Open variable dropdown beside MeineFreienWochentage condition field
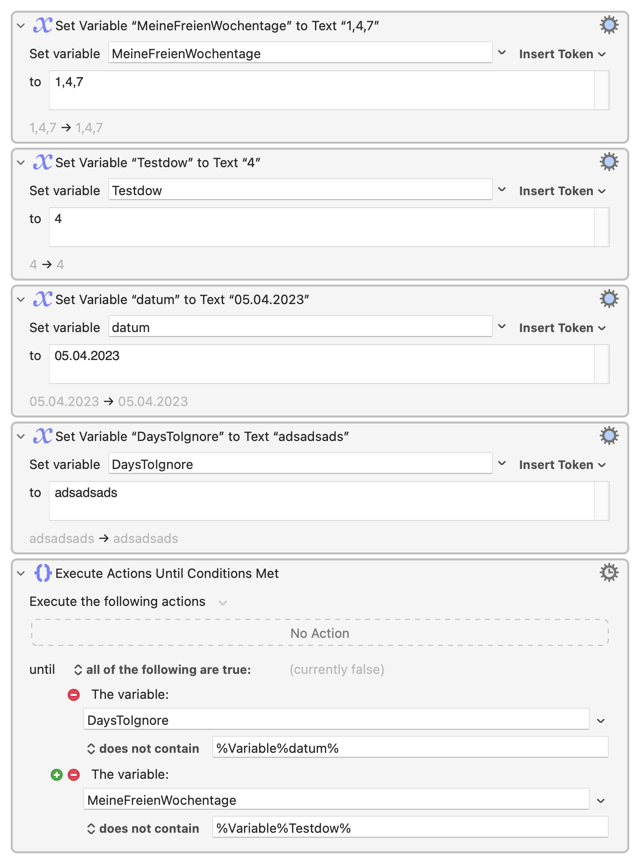 pos(601,801)
